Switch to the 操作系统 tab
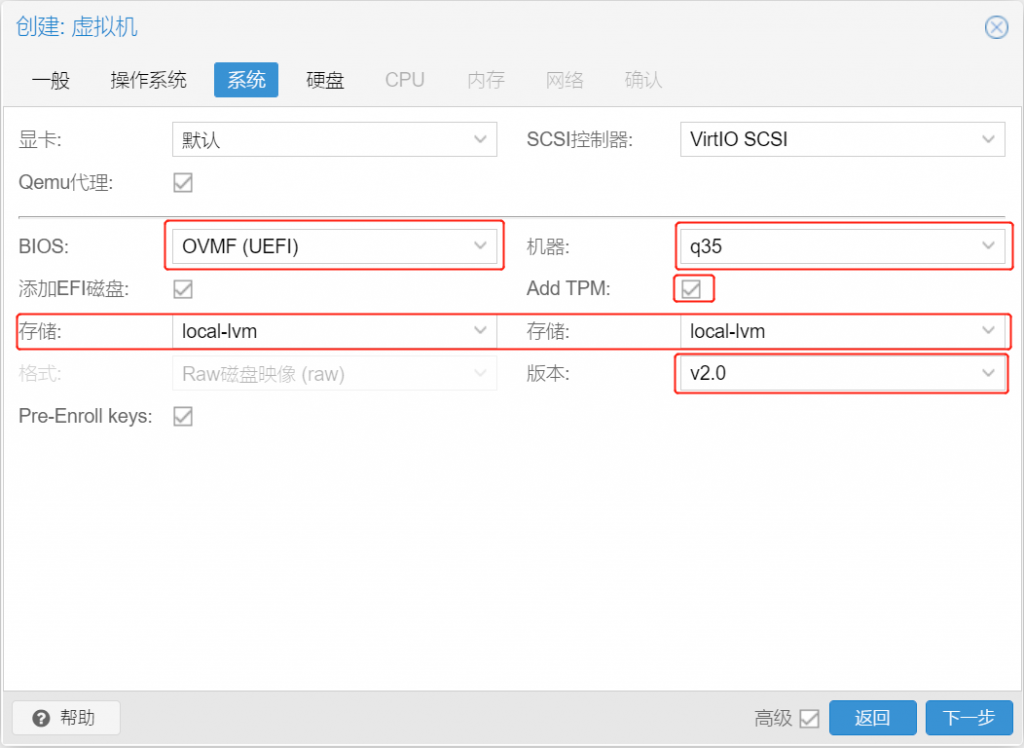The width and height of the screenshot is (1024, 748). [x=148, y=80]
